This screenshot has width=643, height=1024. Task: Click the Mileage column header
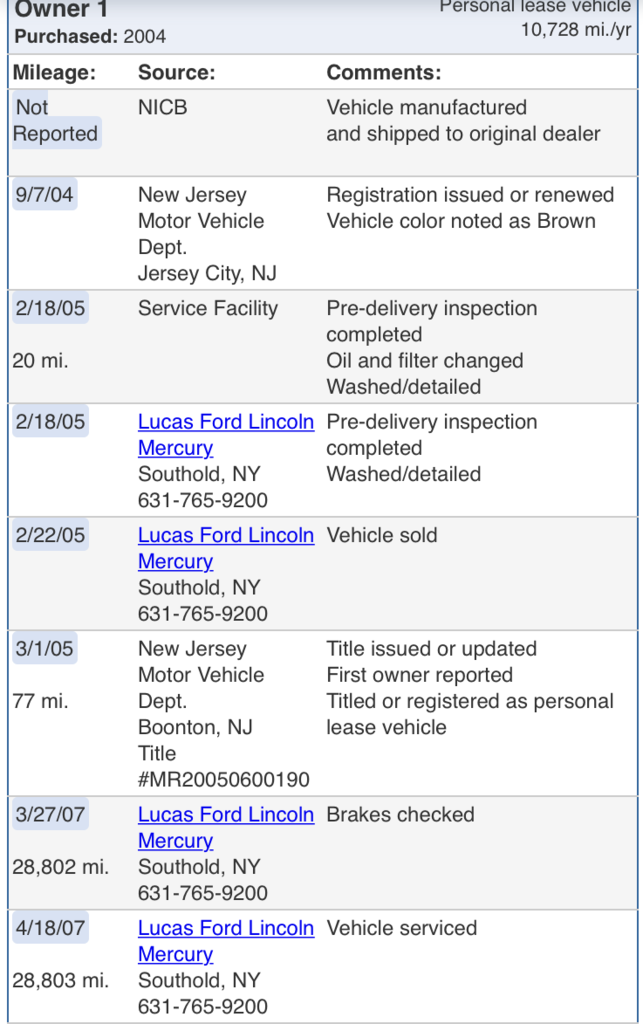tap(54, 72)
